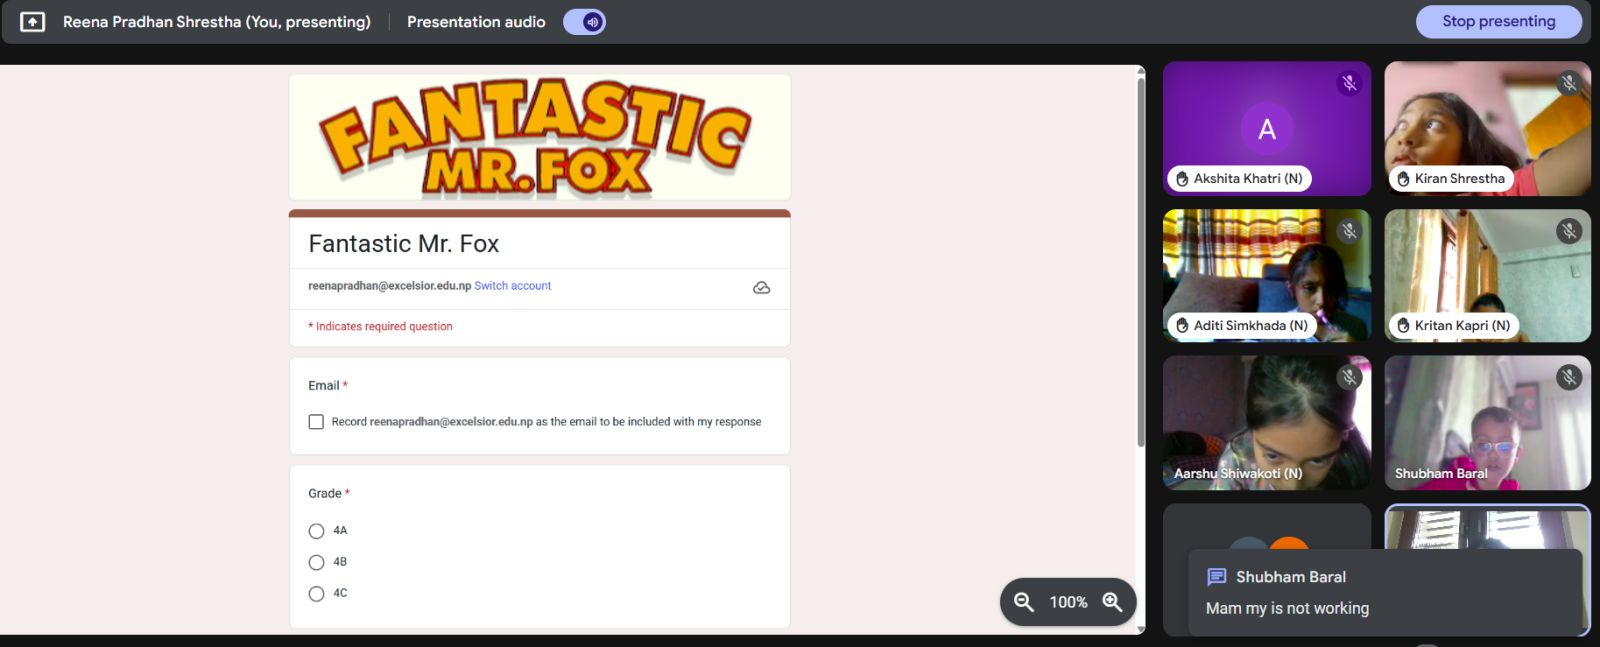Toggle the Presentation audio switch
1600x647 pixels.
pyautogui.click(x=584, y=21)
